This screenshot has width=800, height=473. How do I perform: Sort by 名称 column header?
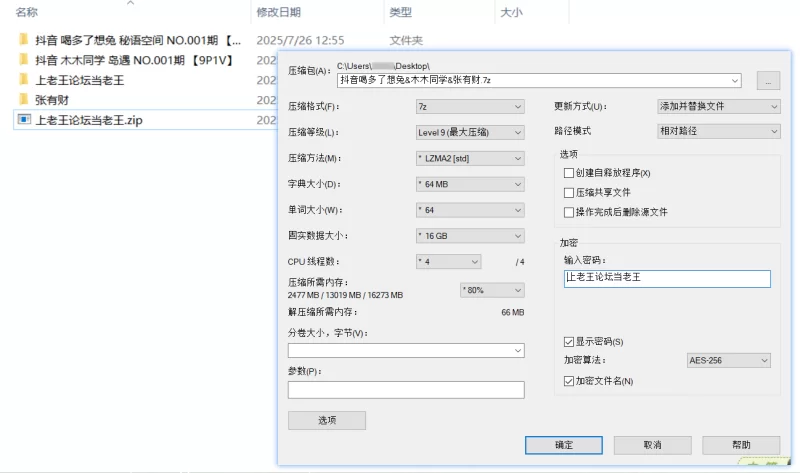click(27, 12)
